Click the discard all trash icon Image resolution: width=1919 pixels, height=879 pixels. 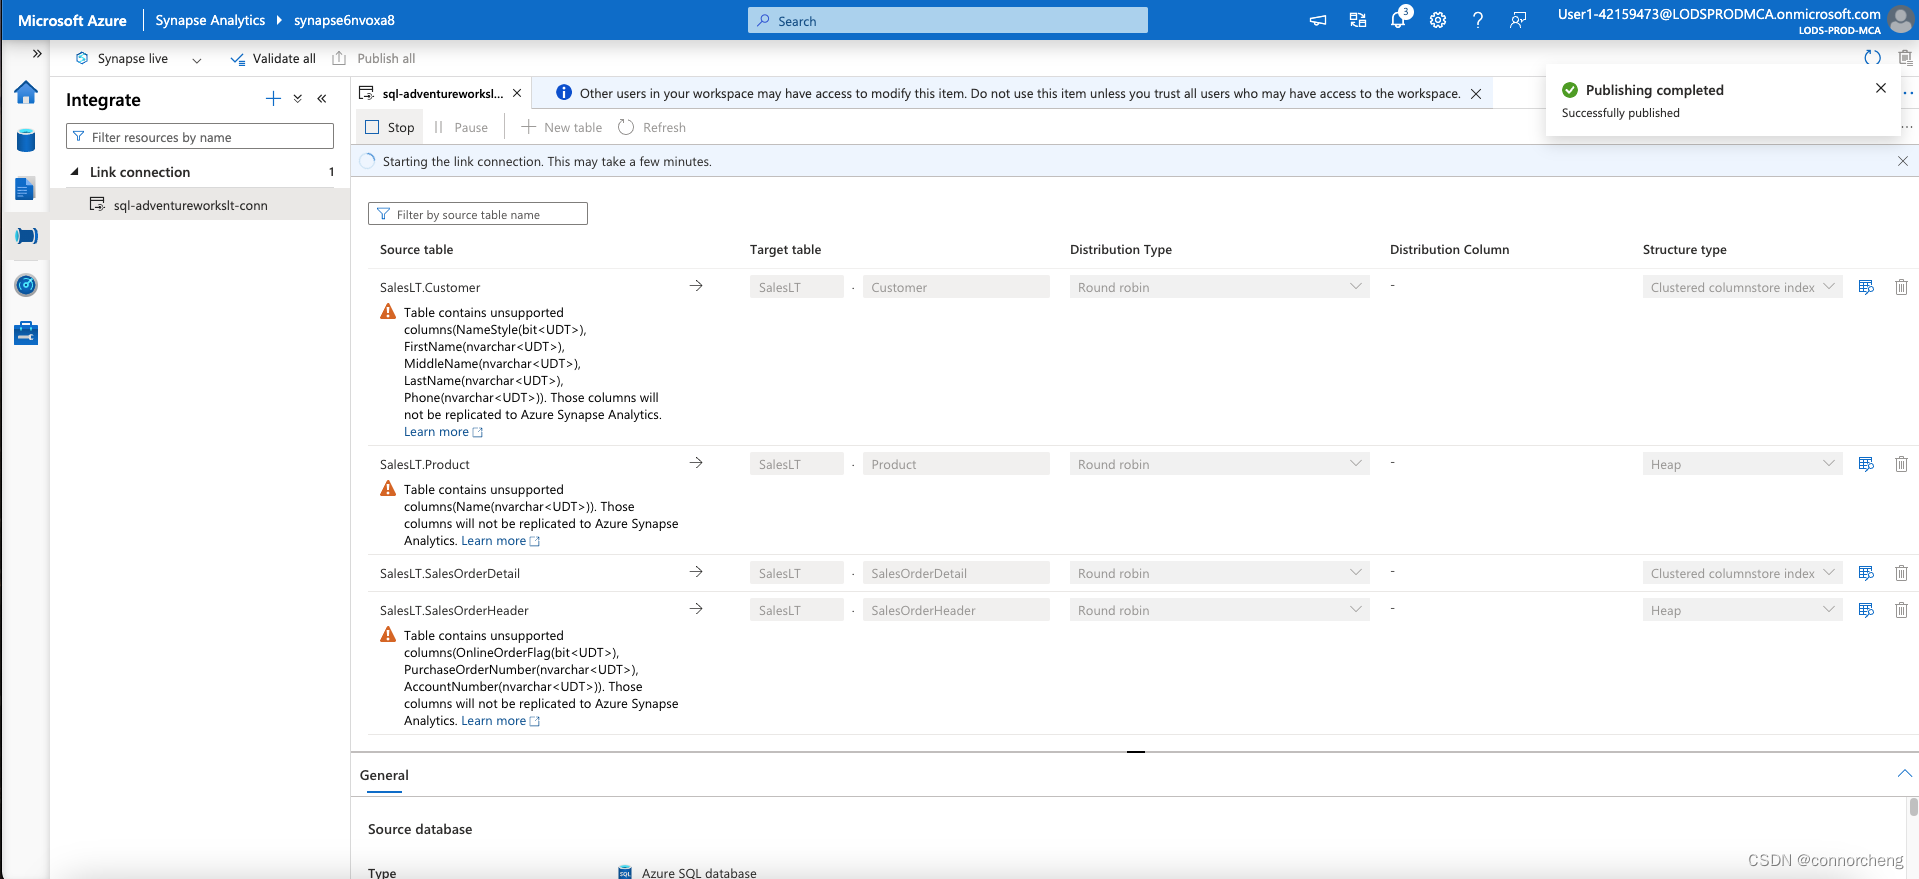1905,58
